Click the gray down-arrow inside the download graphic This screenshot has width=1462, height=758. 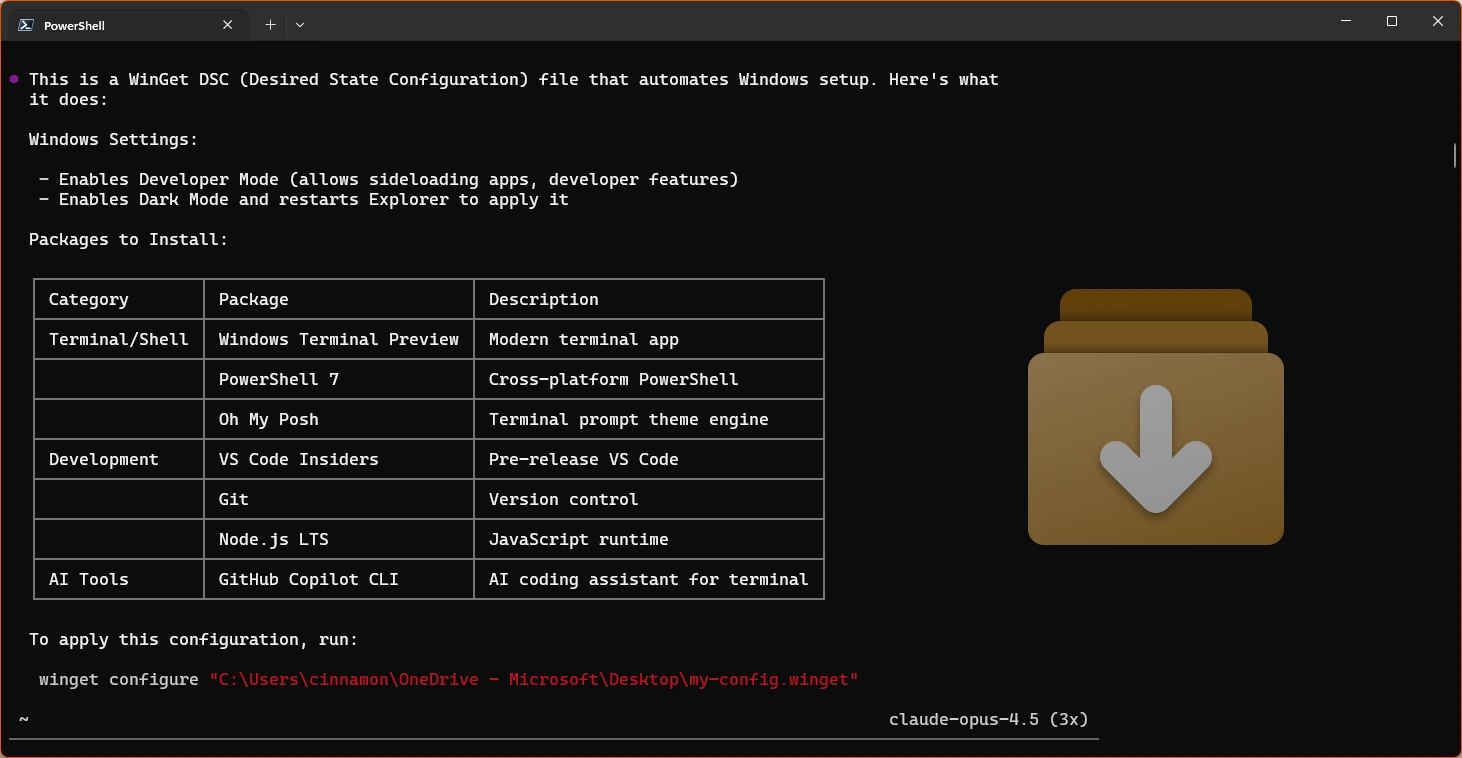coord(1158,448)
